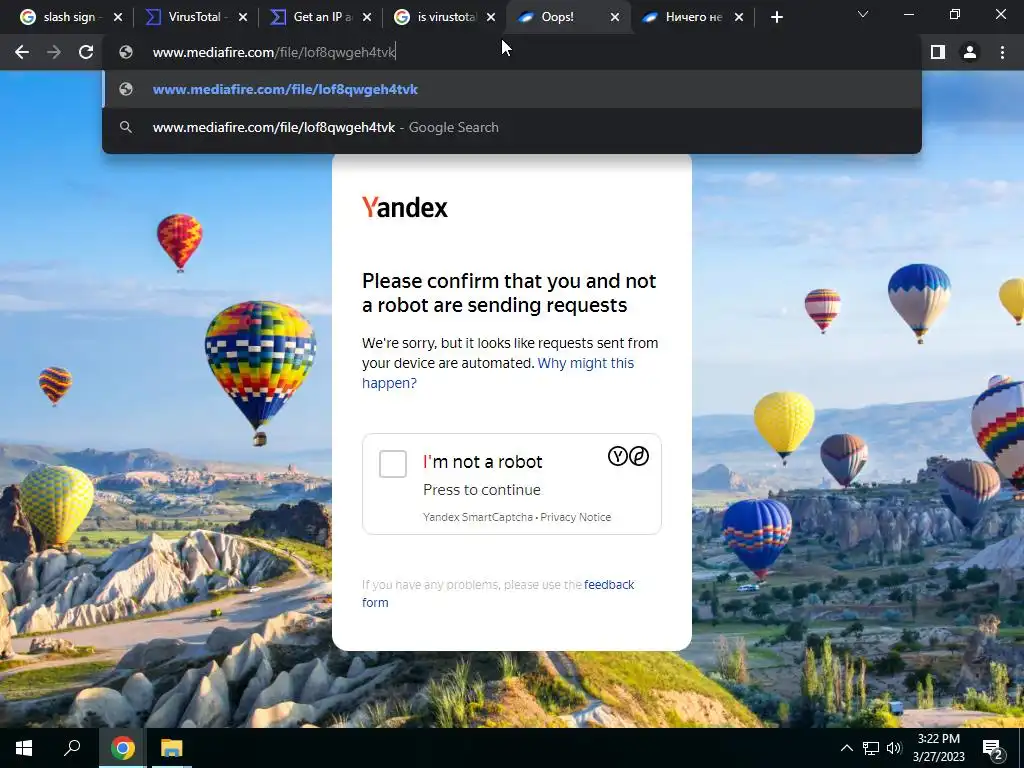Image resolution: width=1024 pixels, height=768 pixels.
Task: Choose the mediafire Google Search suggestion
Action: pyautogui.click(x=511, y=127)
